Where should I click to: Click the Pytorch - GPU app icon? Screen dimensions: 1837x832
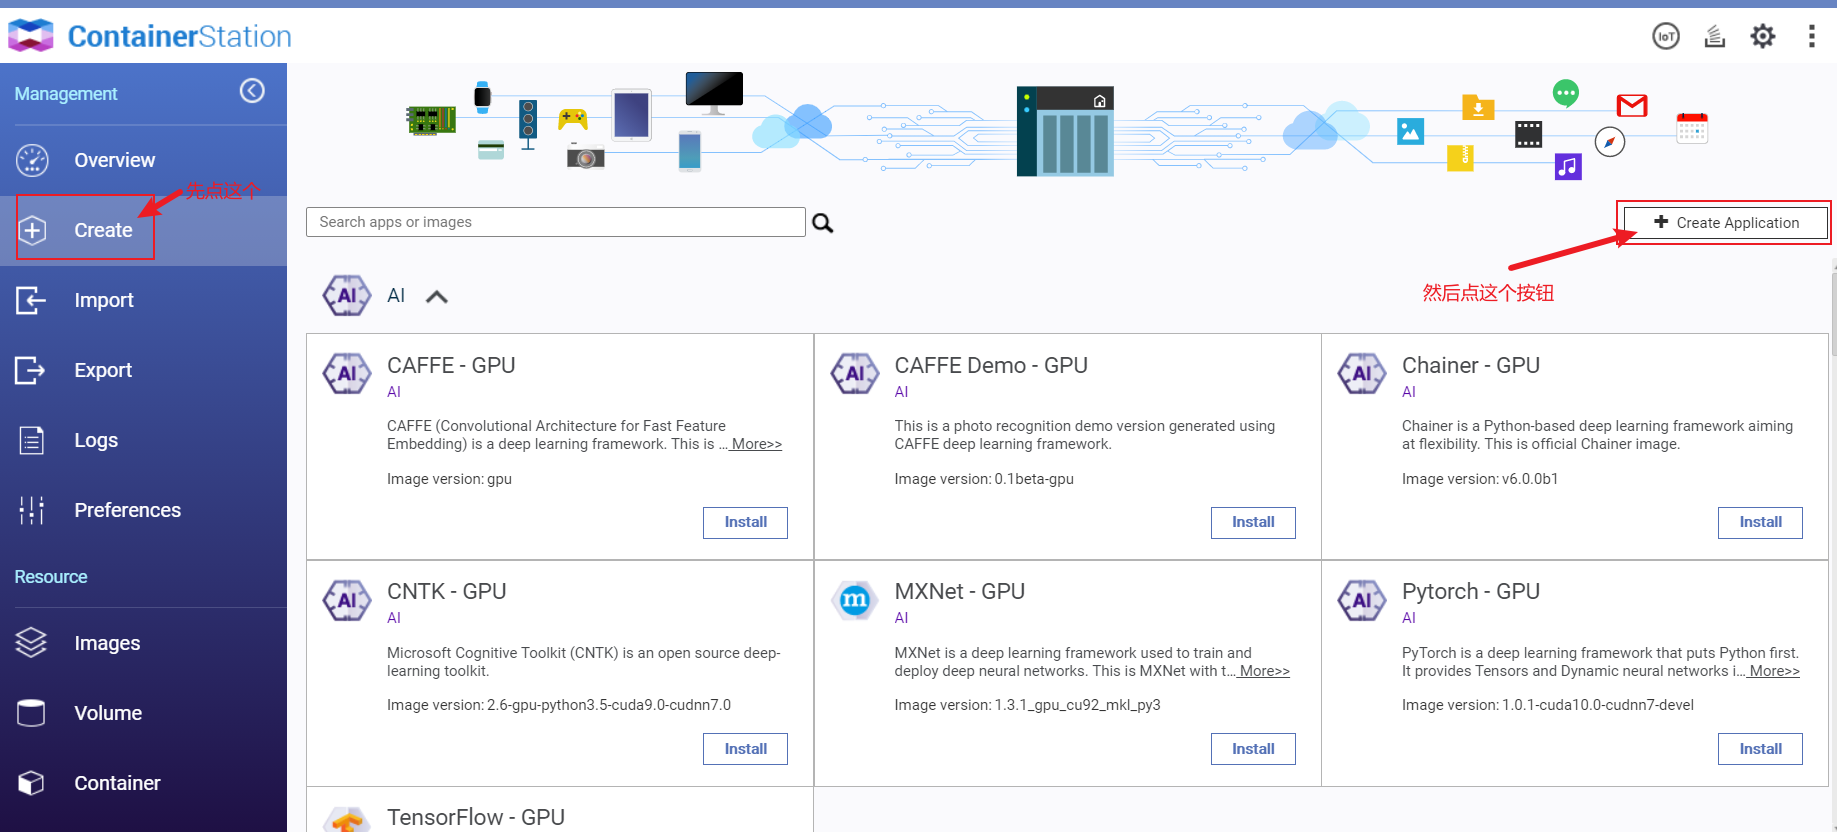coord(1362,600)
